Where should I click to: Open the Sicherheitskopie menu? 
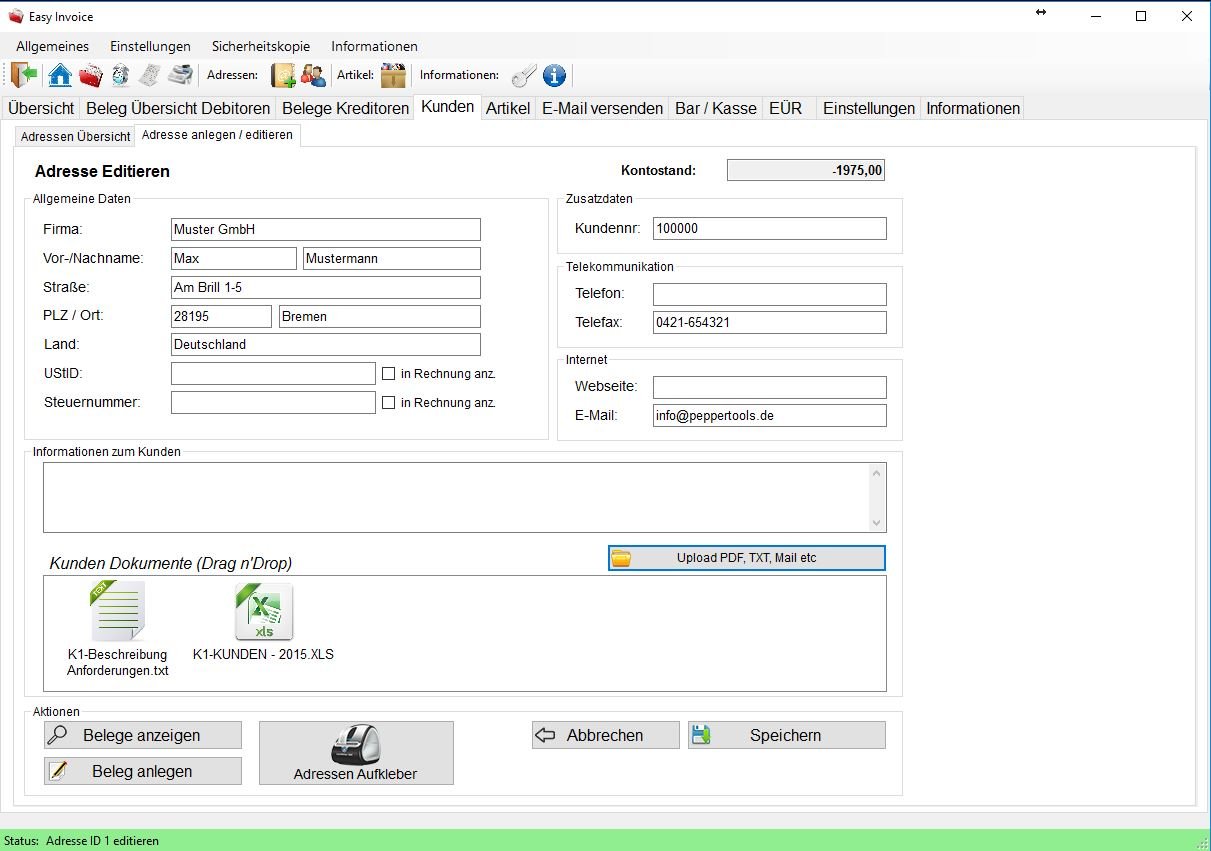point(260,46)
